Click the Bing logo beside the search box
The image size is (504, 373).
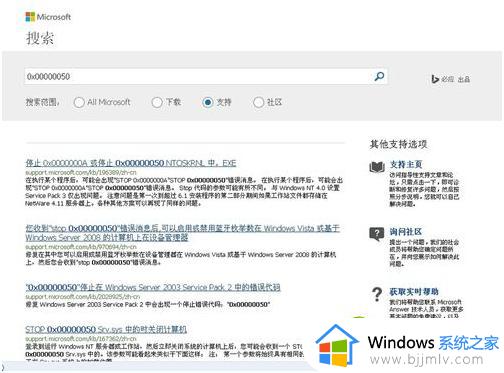coord(435,79)
